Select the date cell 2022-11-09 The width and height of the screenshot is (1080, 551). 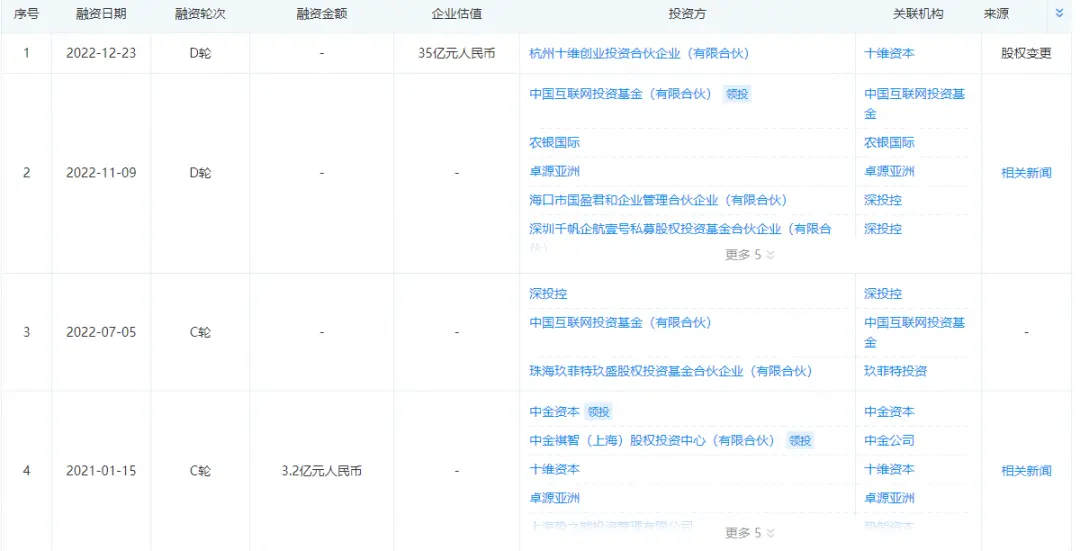click(x=101, y=173)
